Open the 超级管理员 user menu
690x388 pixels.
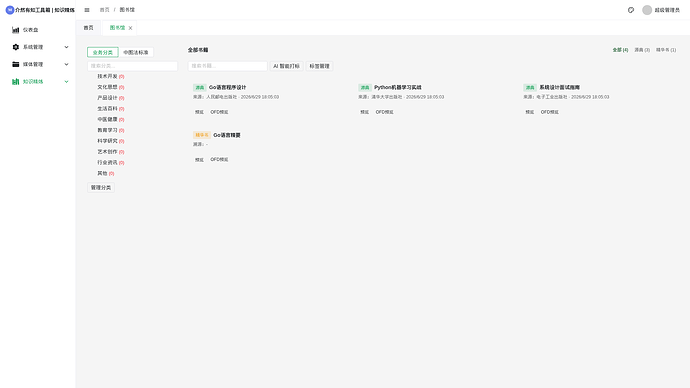(667, 10)
